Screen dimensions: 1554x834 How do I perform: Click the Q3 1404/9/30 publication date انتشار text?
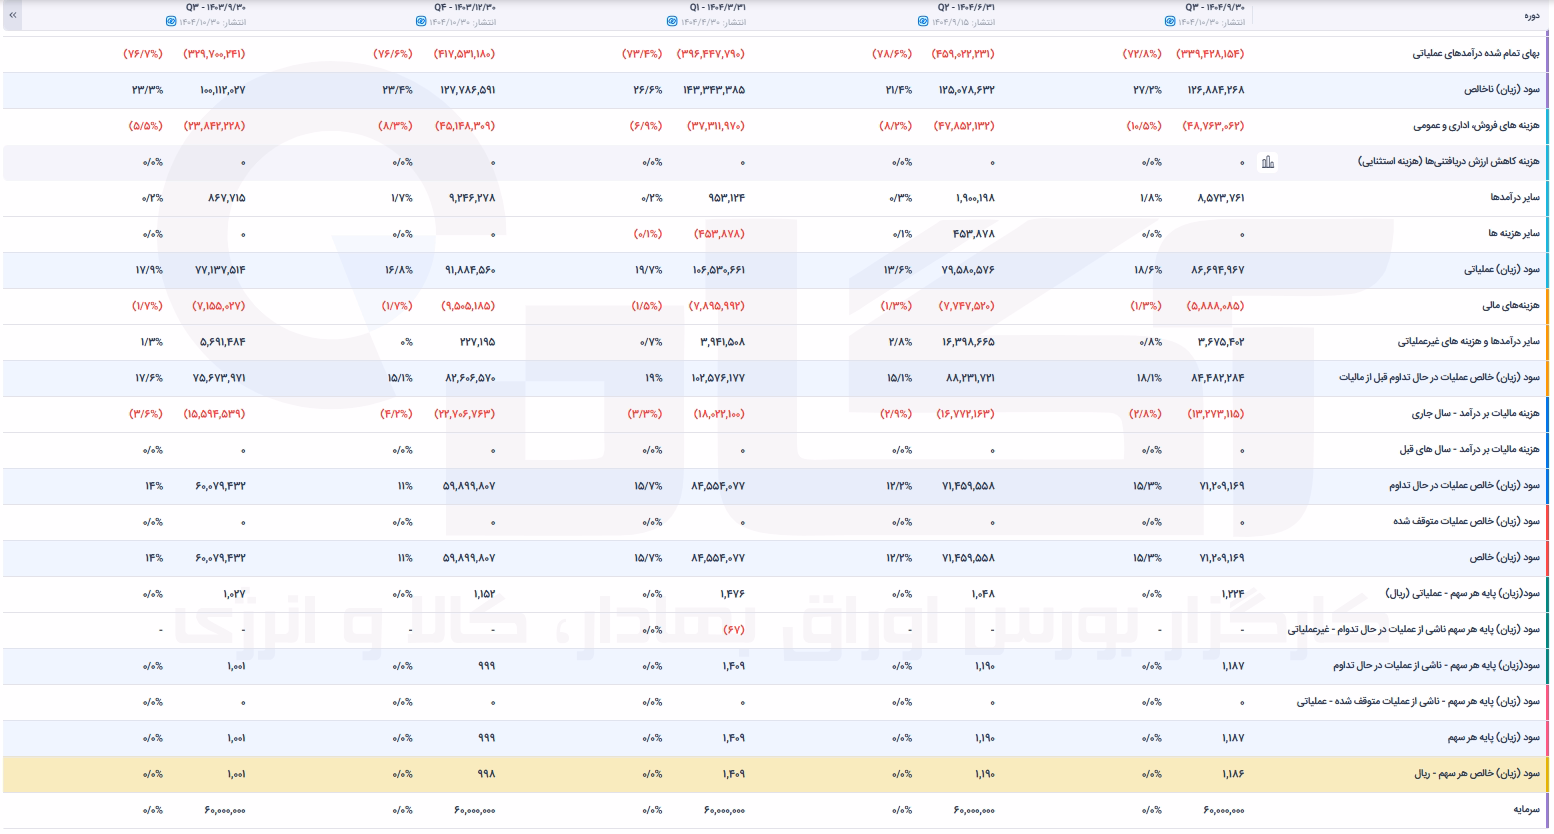coord(1235,22)
